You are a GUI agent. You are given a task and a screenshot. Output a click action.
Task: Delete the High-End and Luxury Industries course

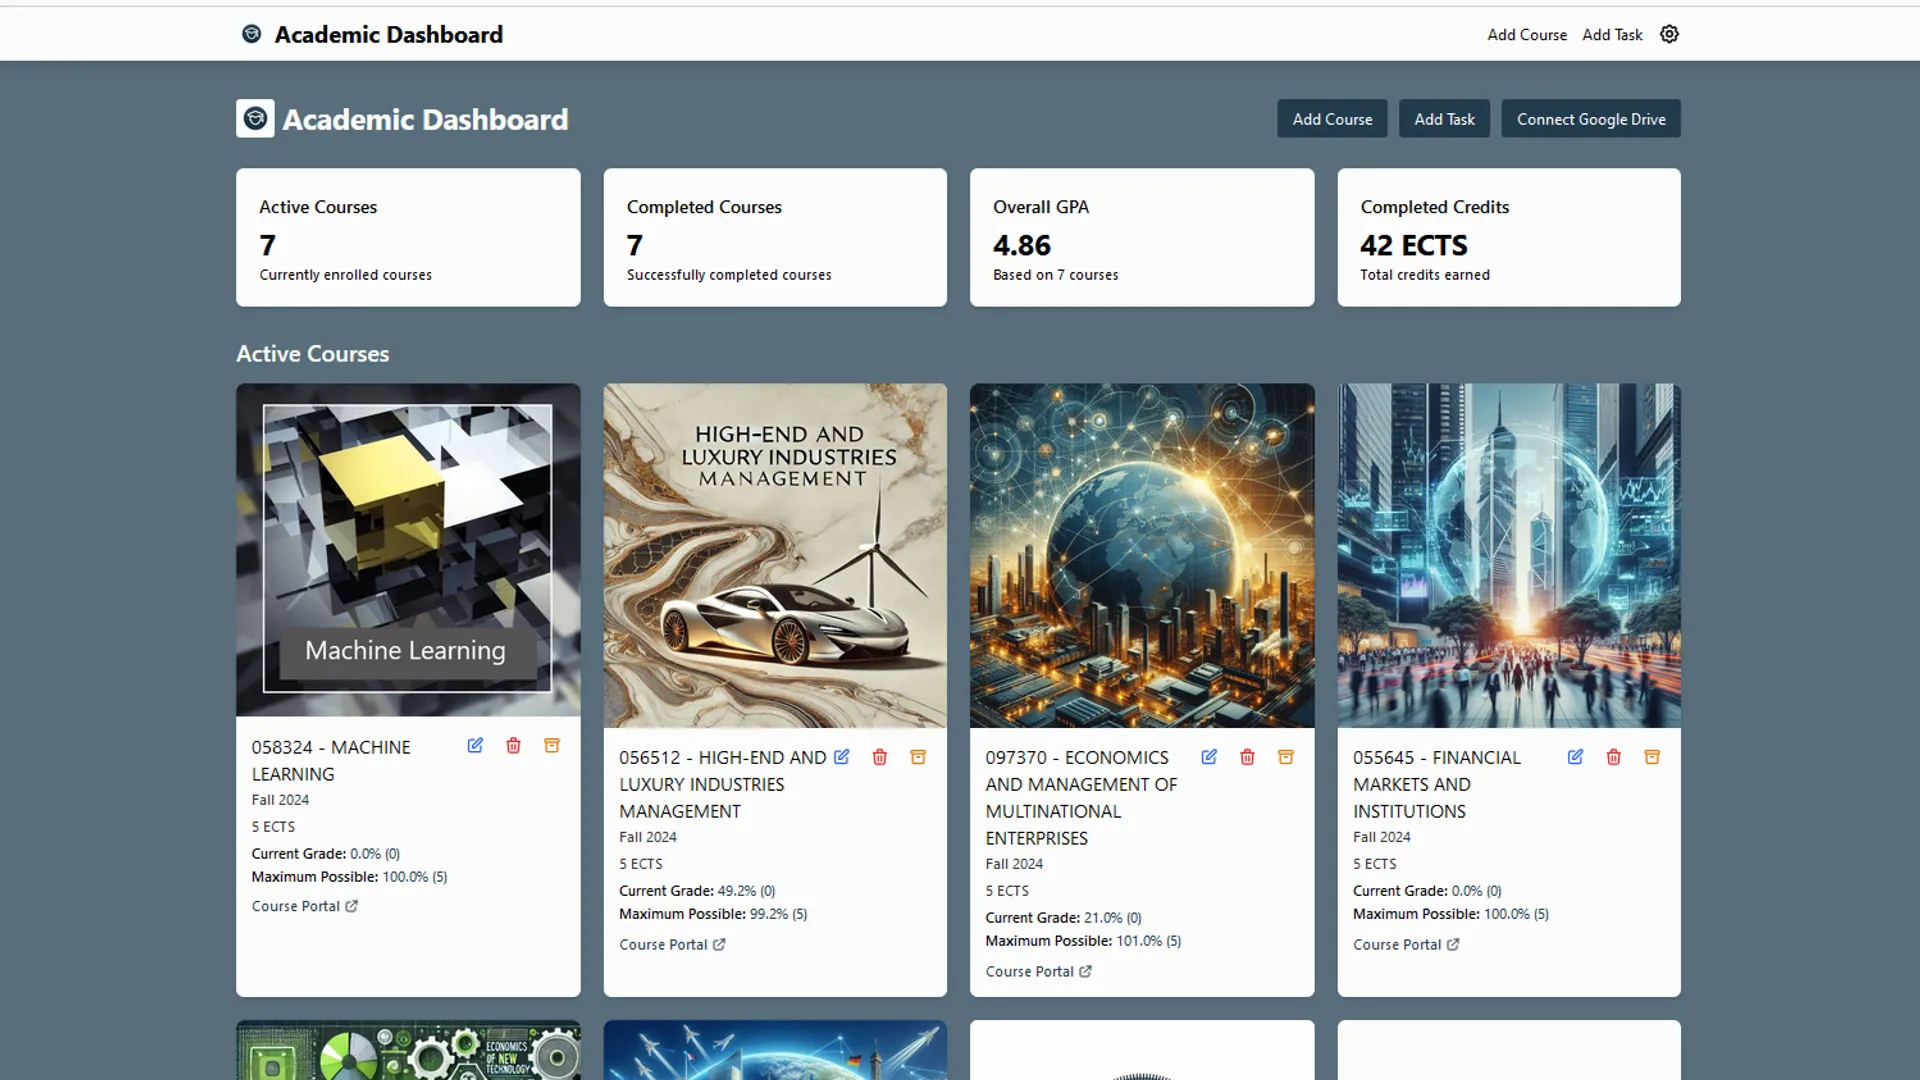879,757
